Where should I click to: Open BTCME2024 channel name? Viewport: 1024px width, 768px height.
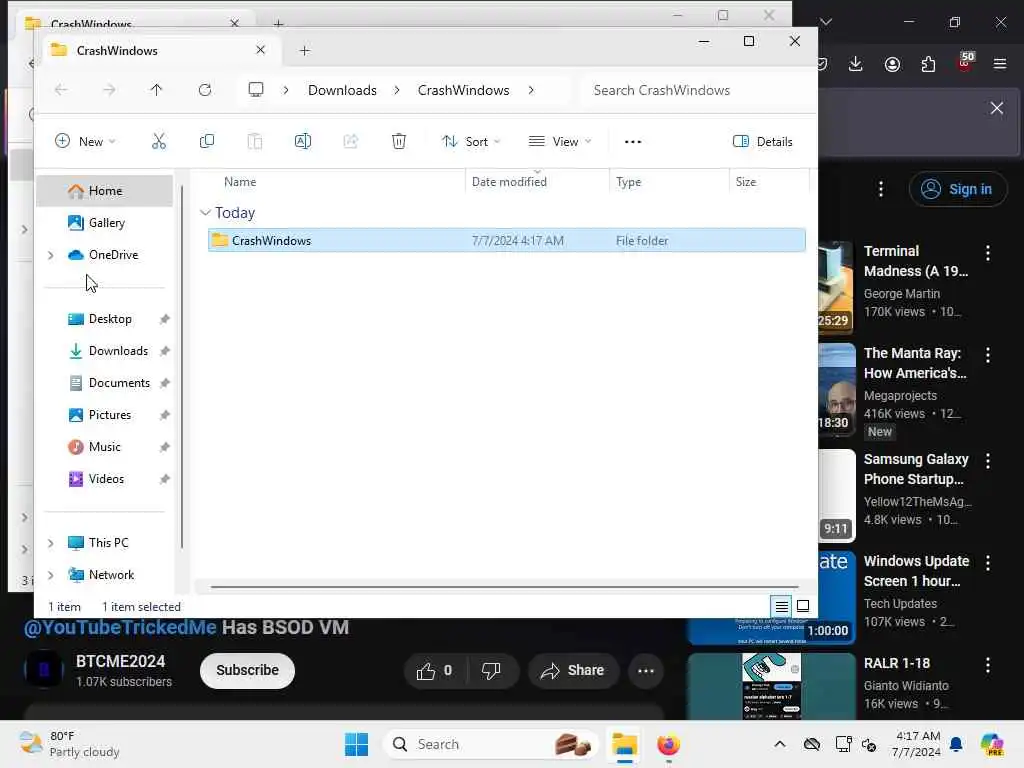[120, 662]
